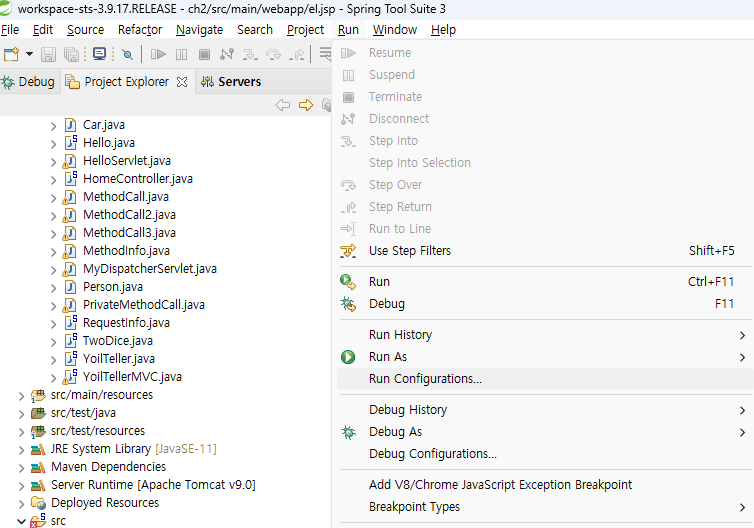Expand the Car.java tree node

tap(53, 126)
